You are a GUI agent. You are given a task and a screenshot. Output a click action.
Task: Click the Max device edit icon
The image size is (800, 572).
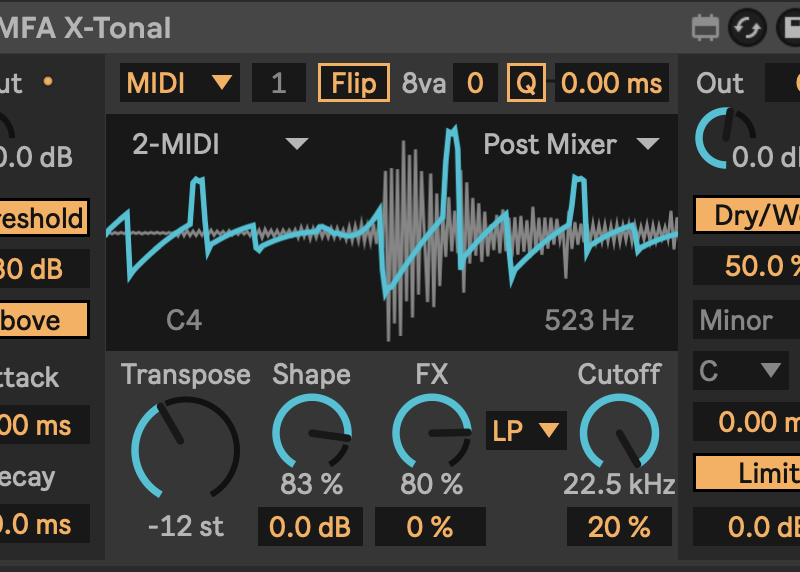coord(706,27)
